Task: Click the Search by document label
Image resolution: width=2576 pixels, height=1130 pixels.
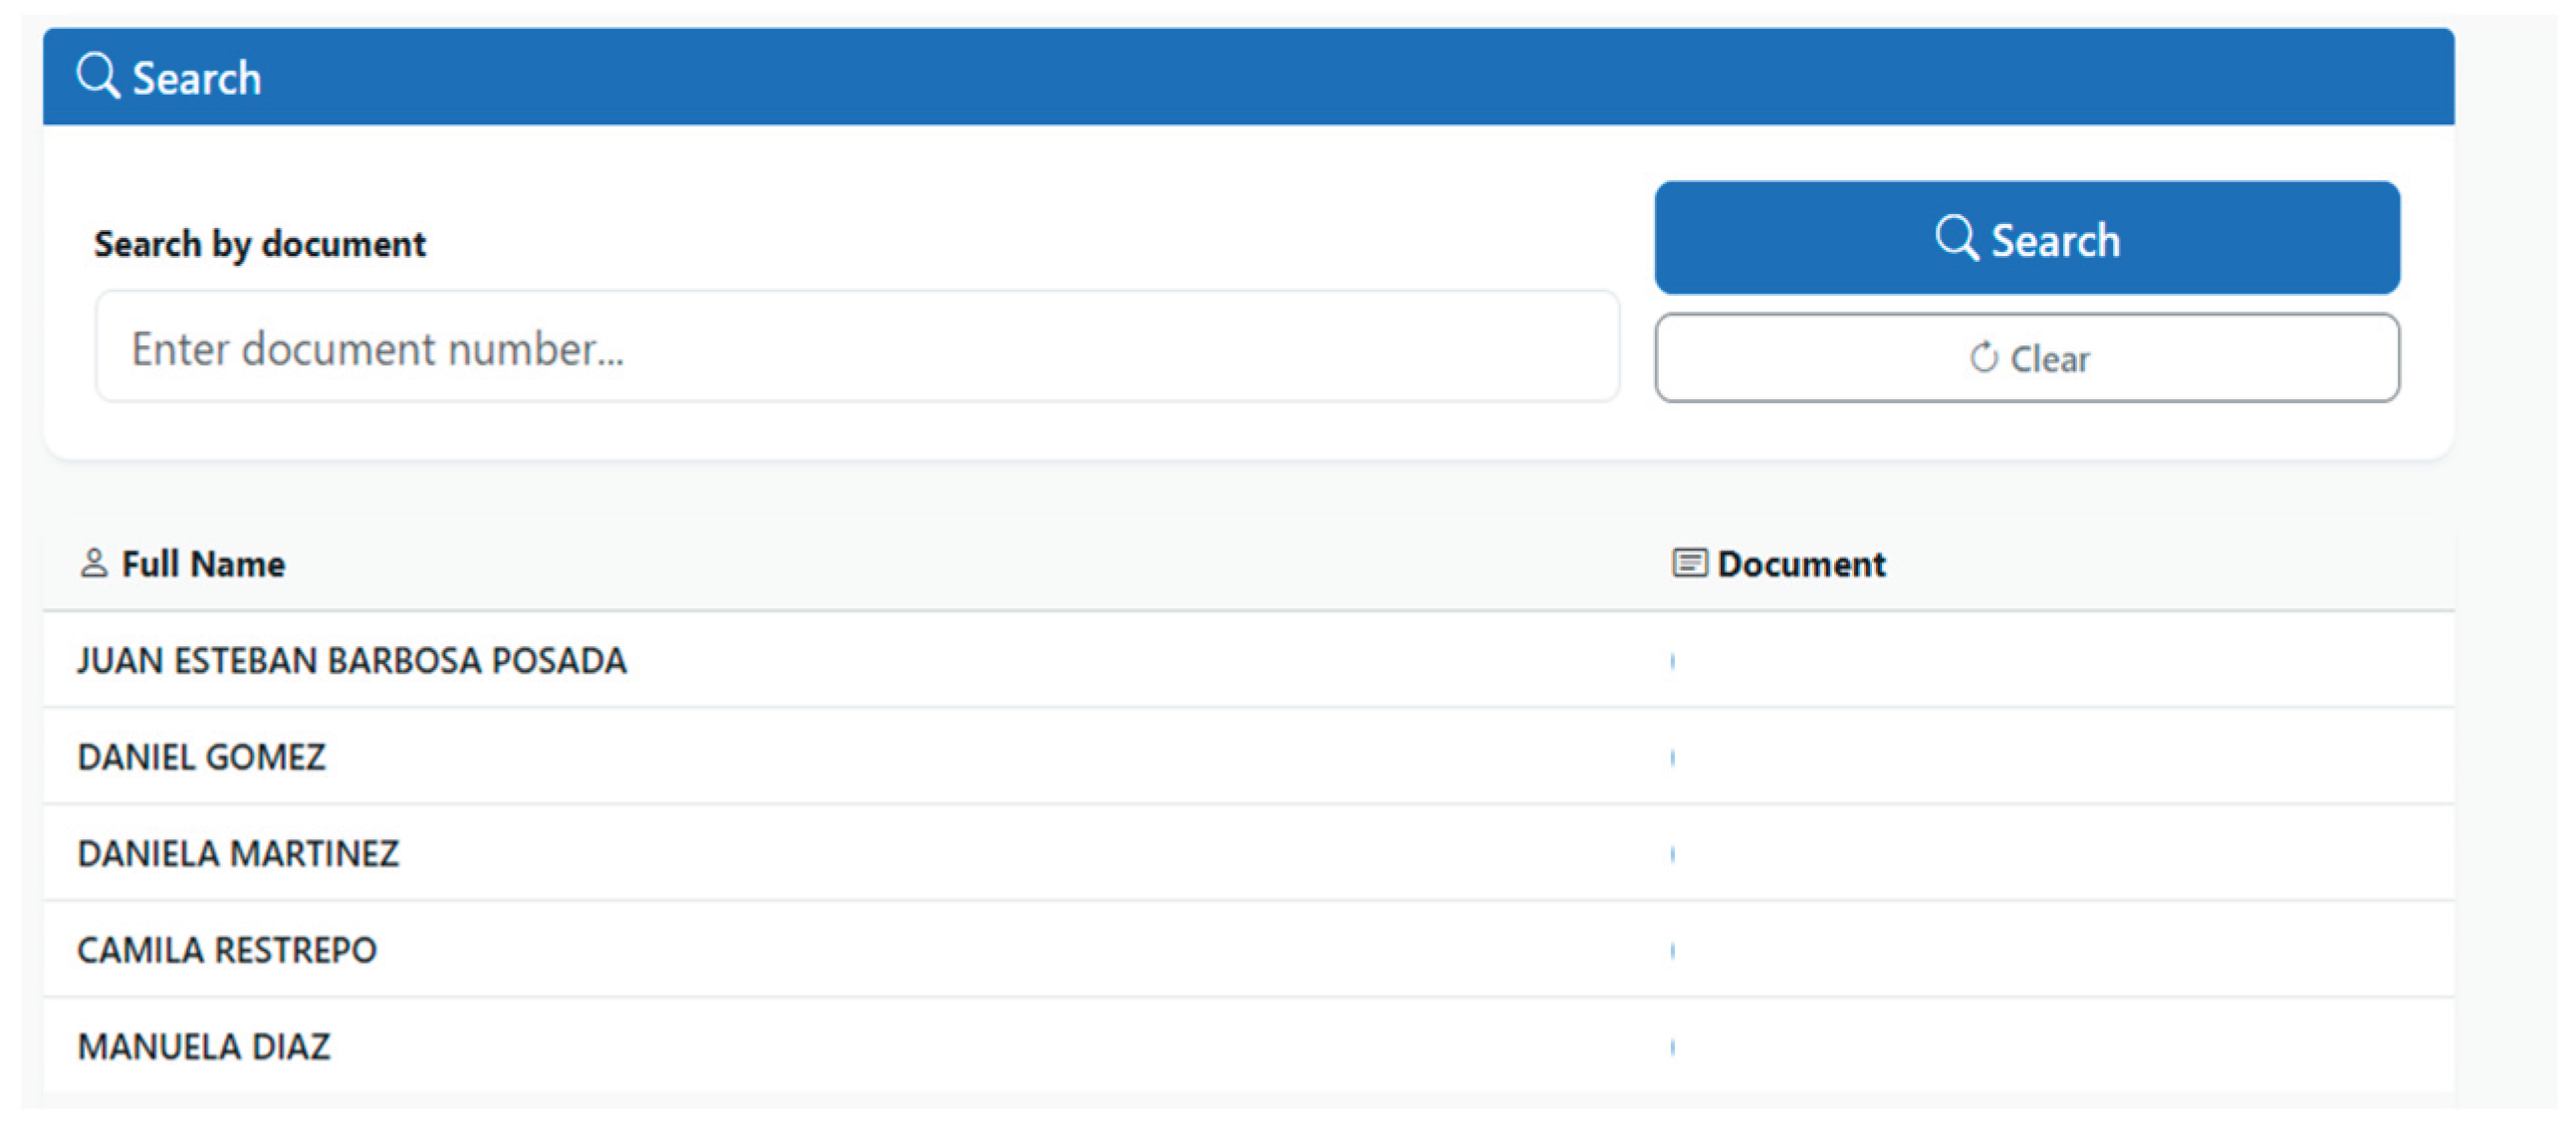Action: (260, 242)
